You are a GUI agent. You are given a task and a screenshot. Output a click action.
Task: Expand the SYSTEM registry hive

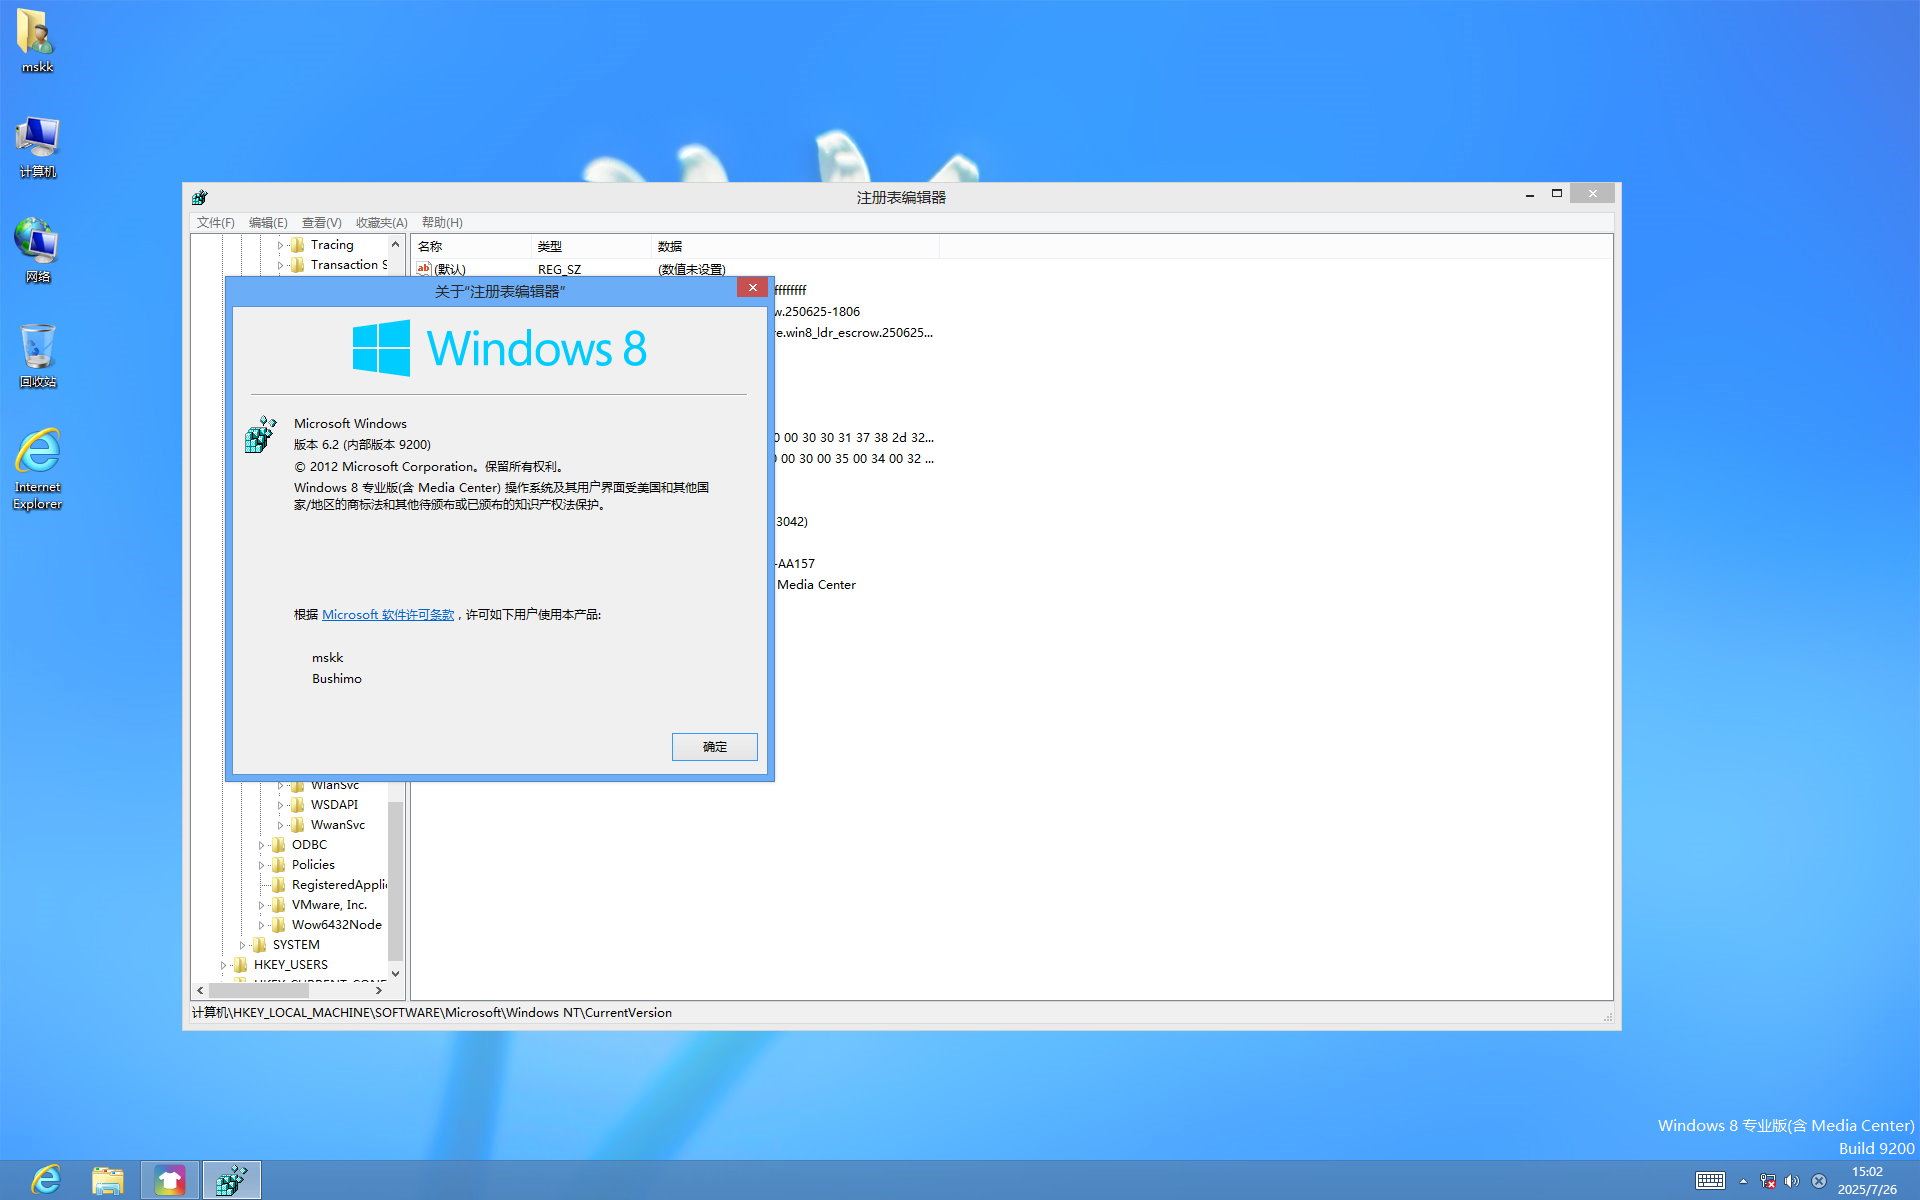click(242, 945)
